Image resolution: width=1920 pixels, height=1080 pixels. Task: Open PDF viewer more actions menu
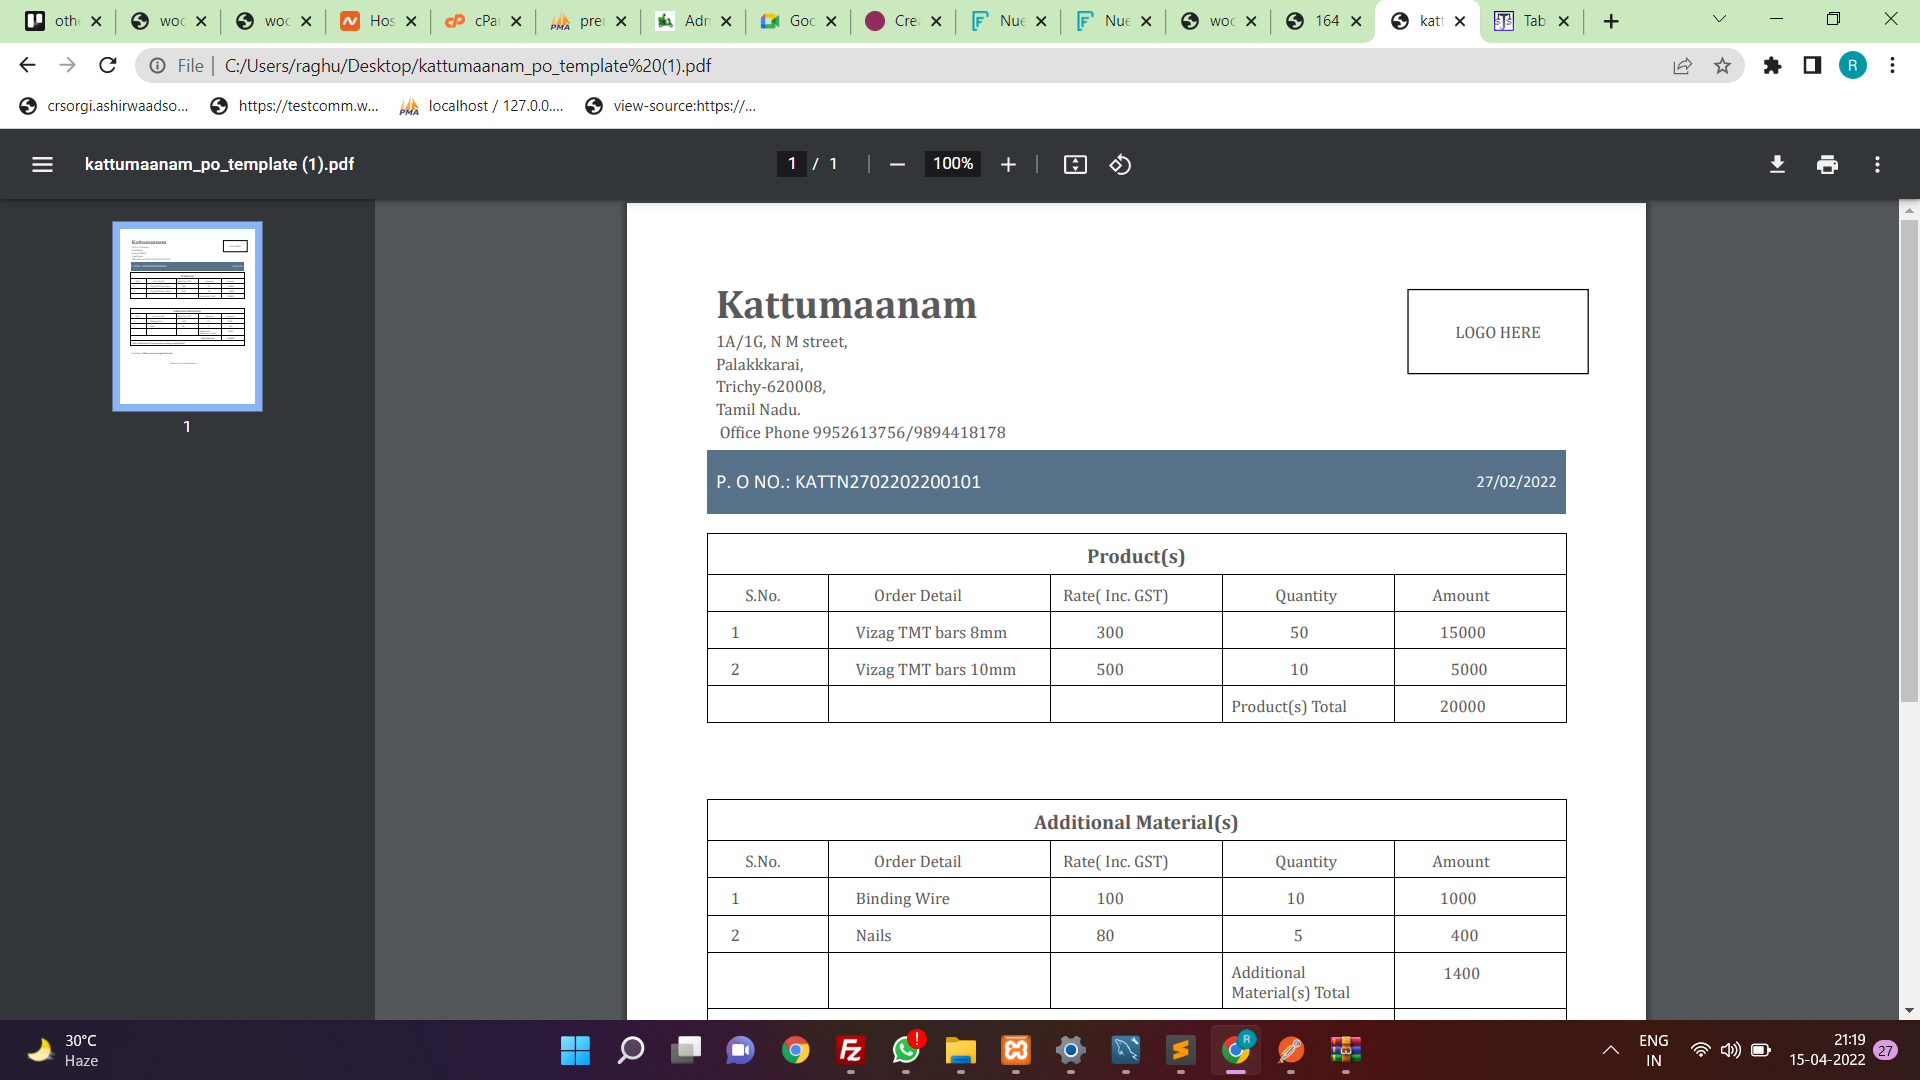(x=1877, y=164)
